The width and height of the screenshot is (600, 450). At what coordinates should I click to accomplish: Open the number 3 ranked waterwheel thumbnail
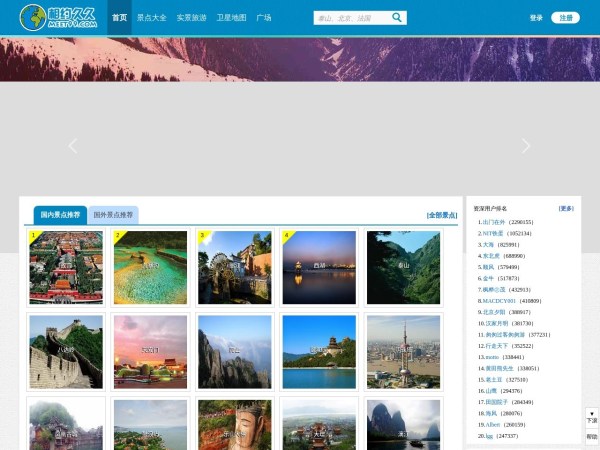(x=235, y=267)
